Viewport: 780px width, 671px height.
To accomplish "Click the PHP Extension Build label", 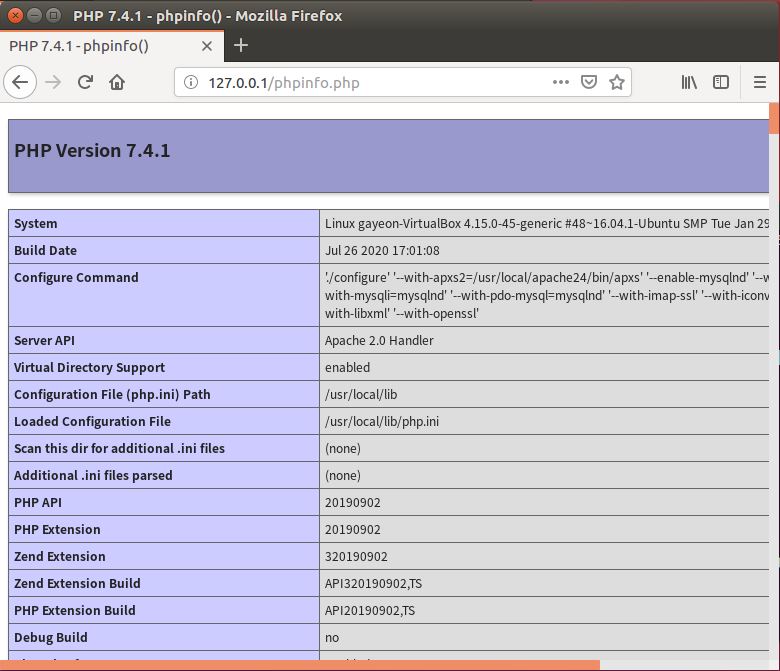I will [75, 611].
